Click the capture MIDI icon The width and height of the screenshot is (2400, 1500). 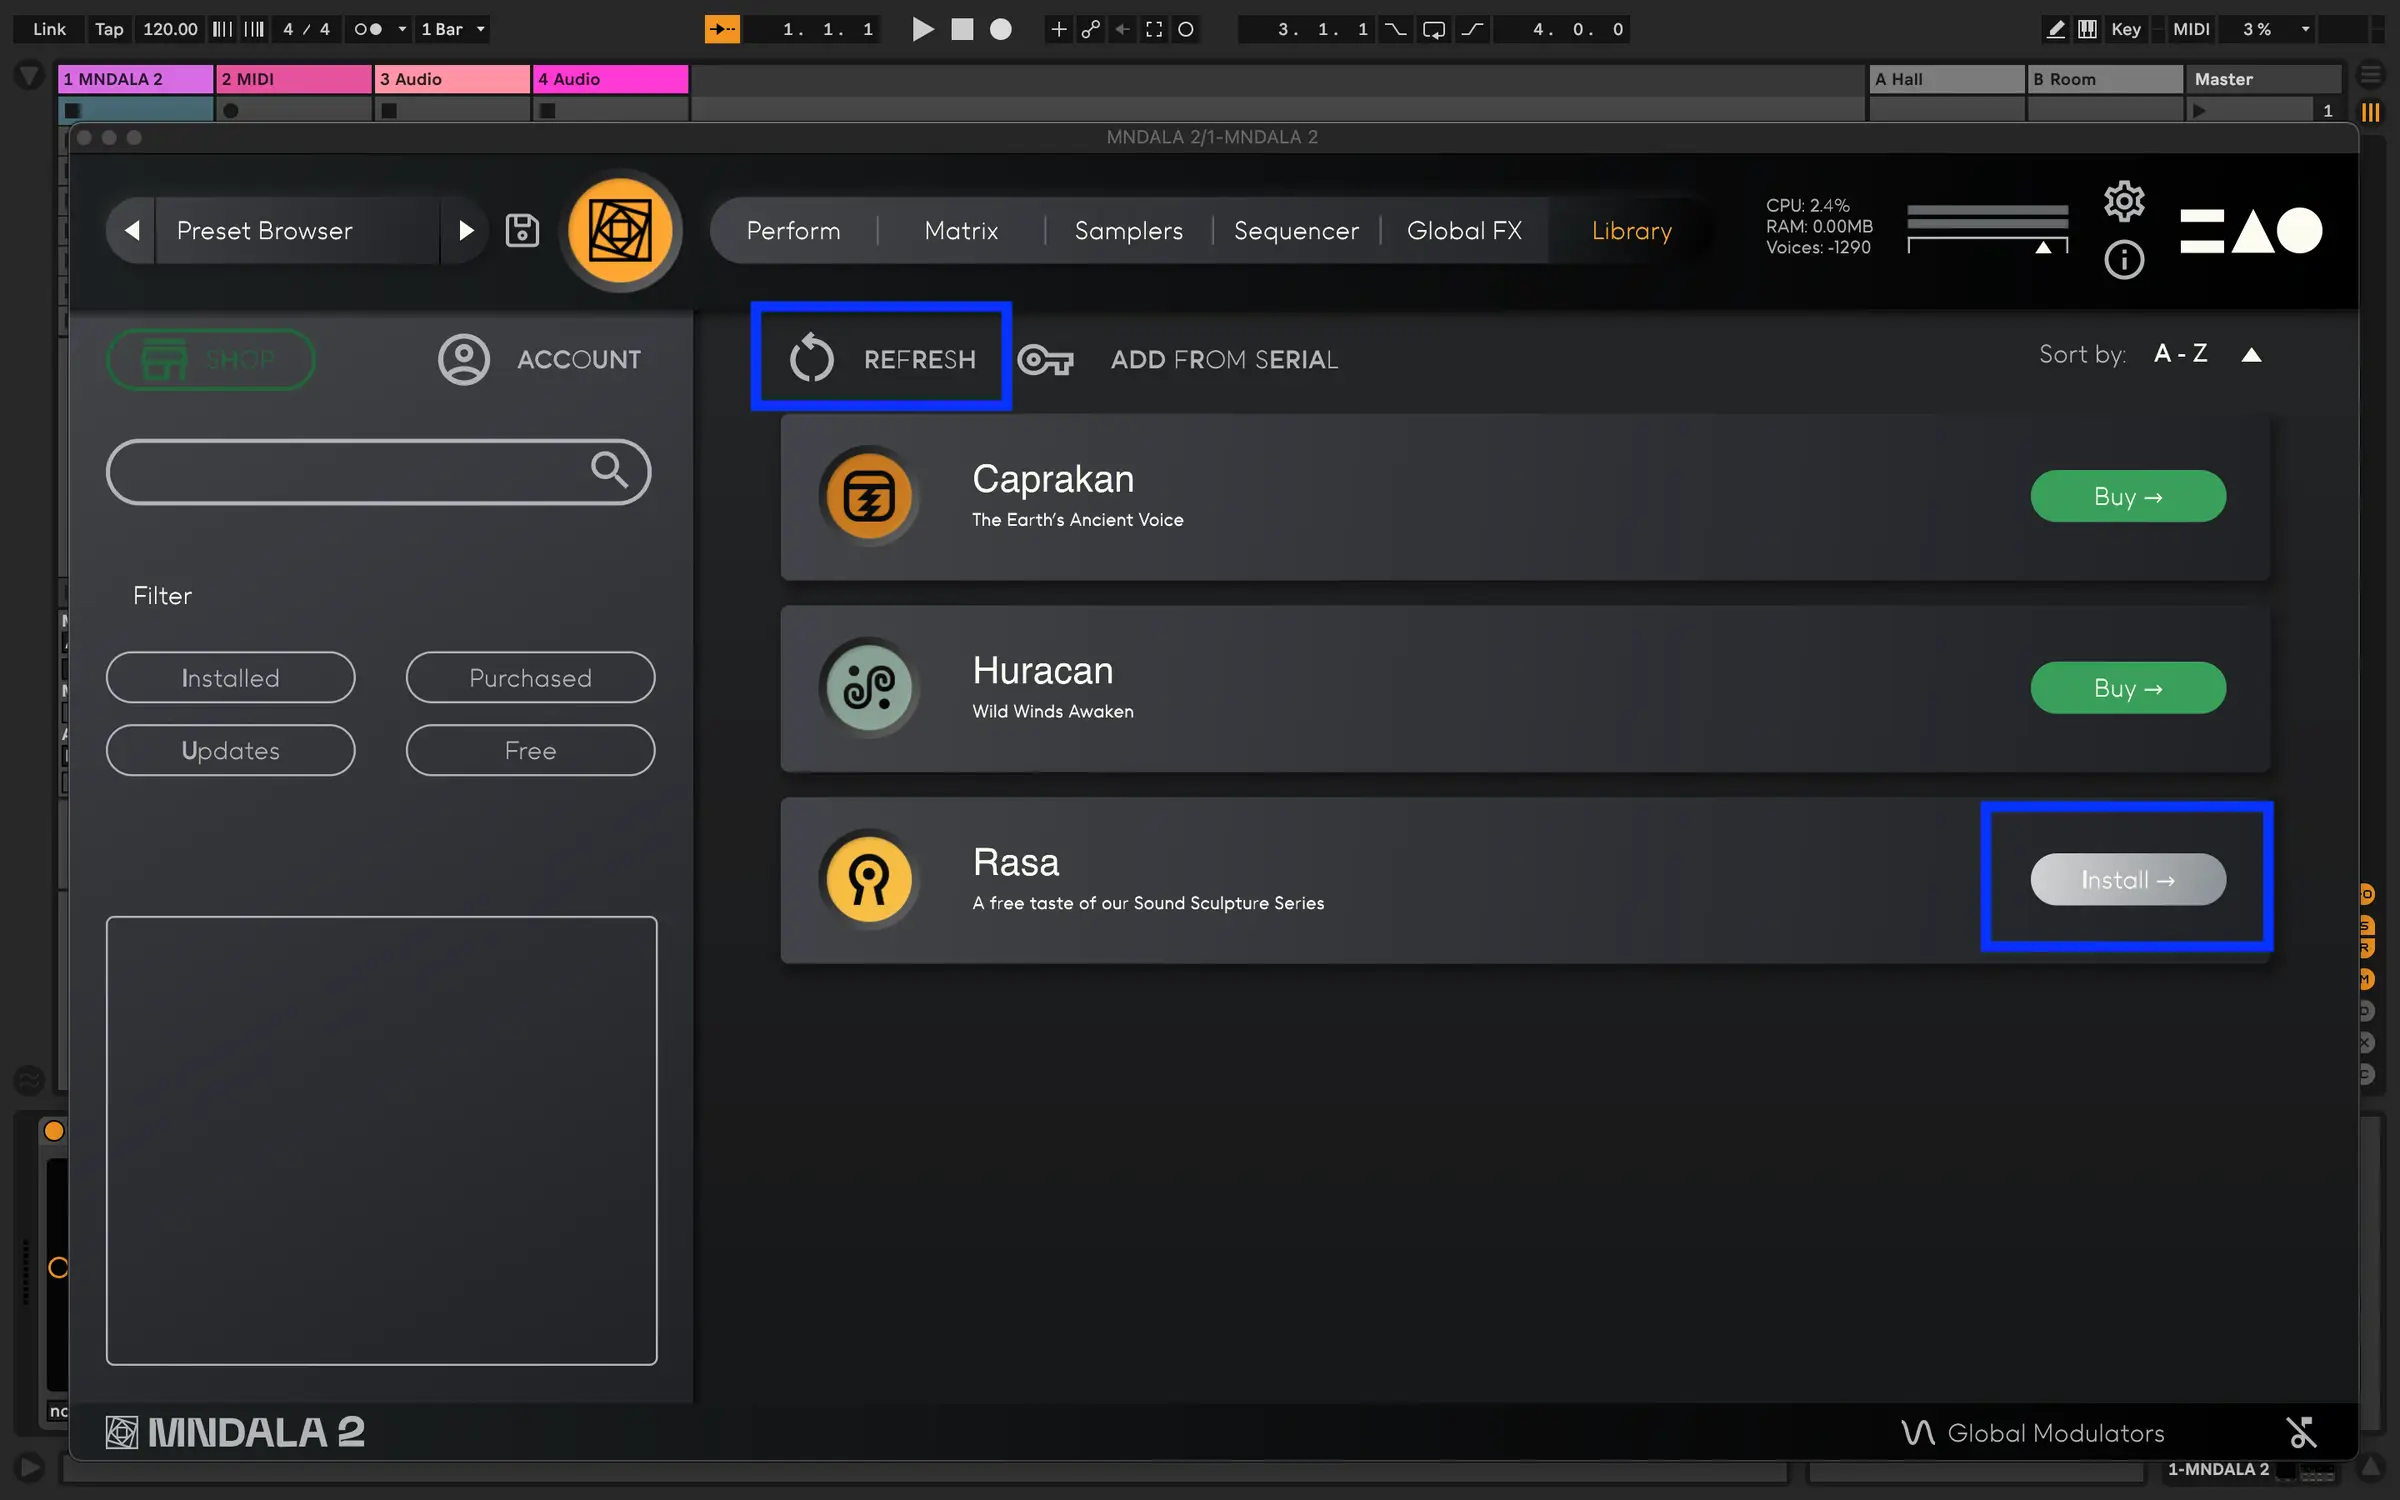click(x=1154, y=29)
